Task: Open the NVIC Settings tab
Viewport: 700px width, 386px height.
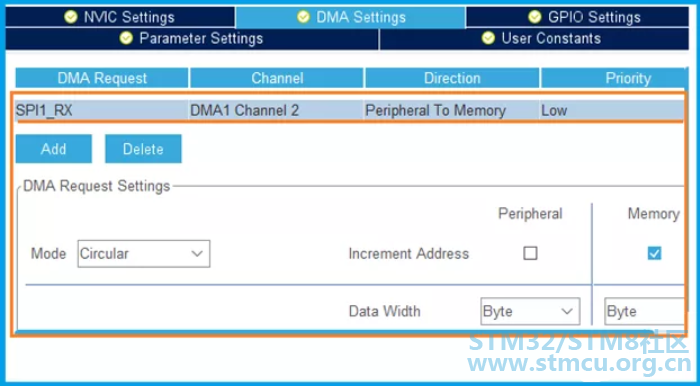Action: click(x=120, y=17)
